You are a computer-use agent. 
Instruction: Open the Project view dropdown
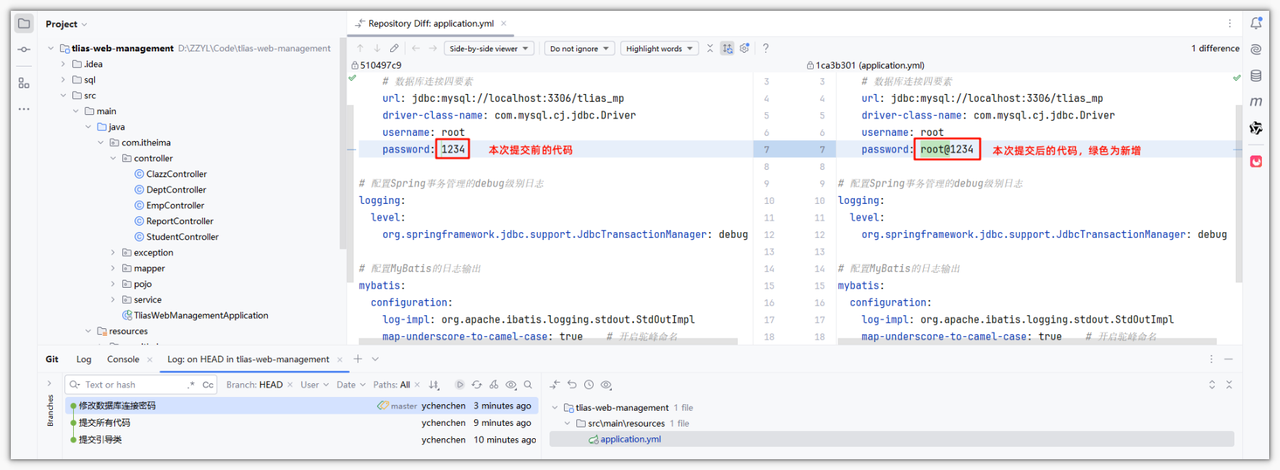66,24
